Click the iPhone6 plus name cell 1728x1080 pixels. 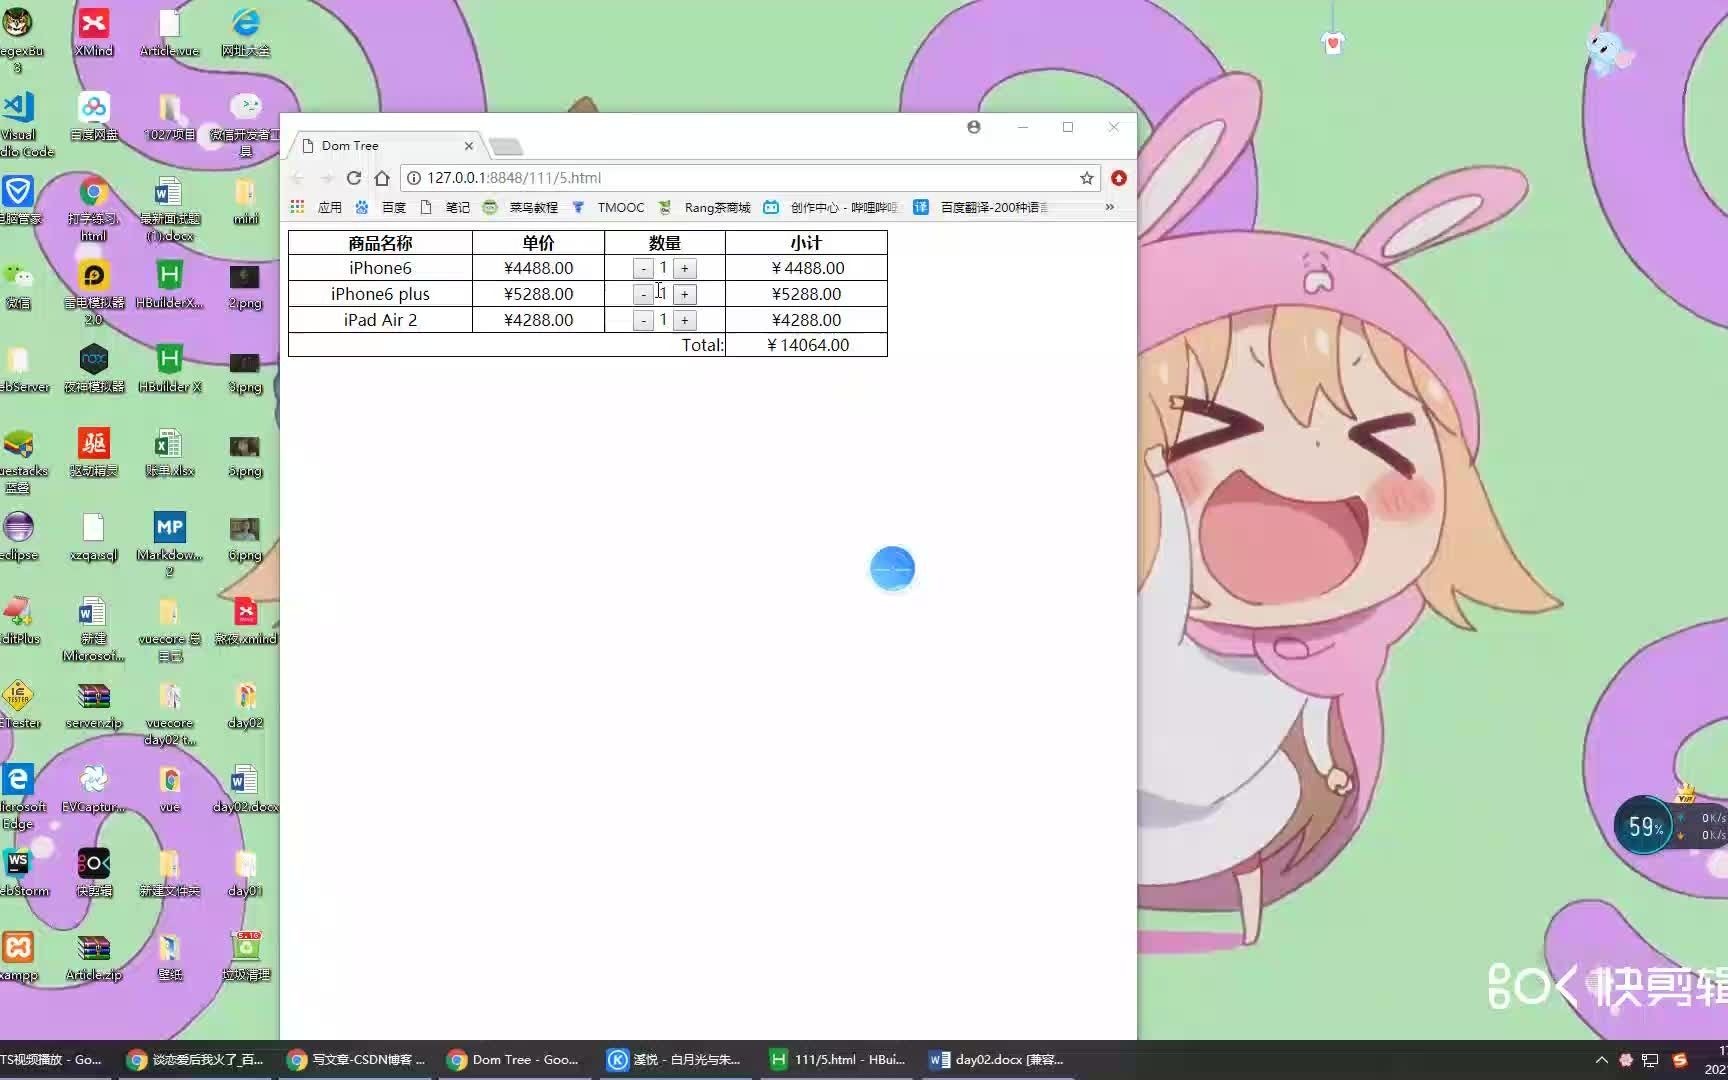(x=380, y=294)
